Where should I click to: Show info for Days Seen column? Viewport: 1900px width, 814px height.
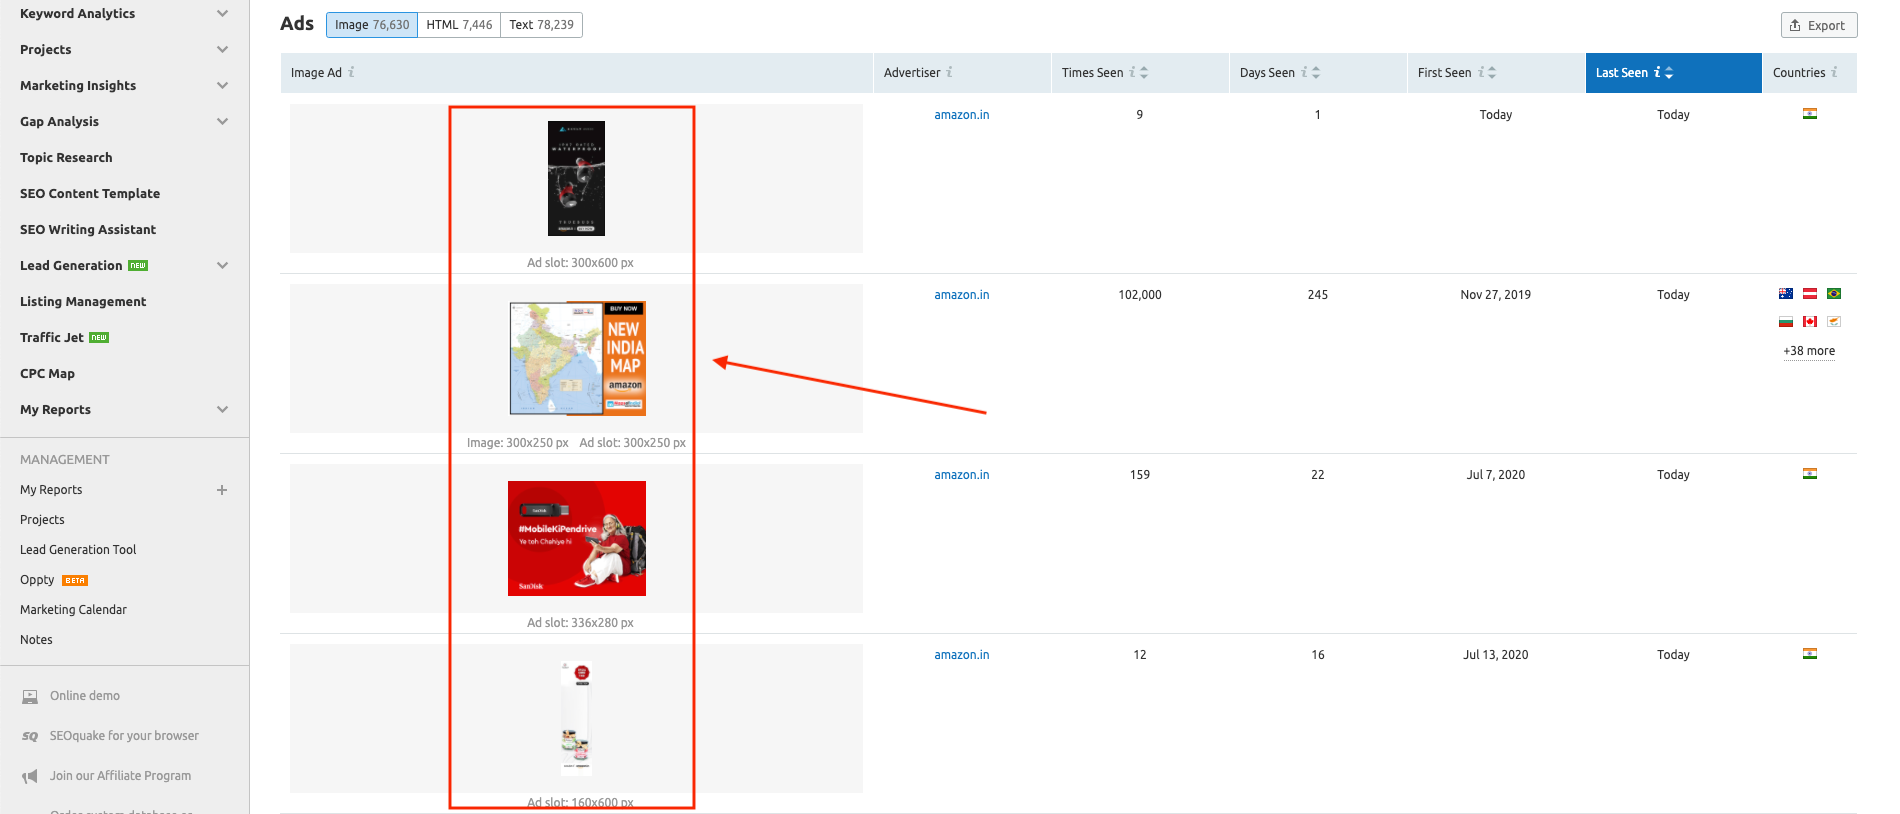(1304, 72)
